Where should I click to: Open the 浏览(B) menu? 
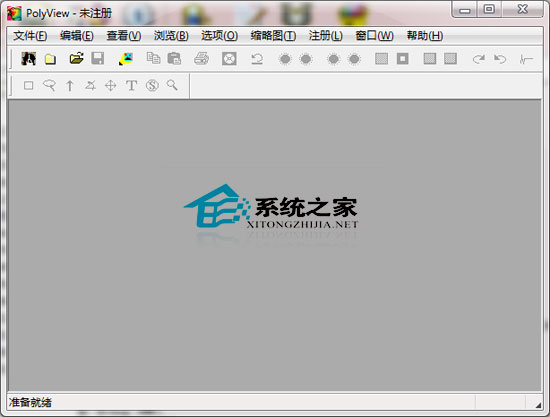tap(171, 35)
